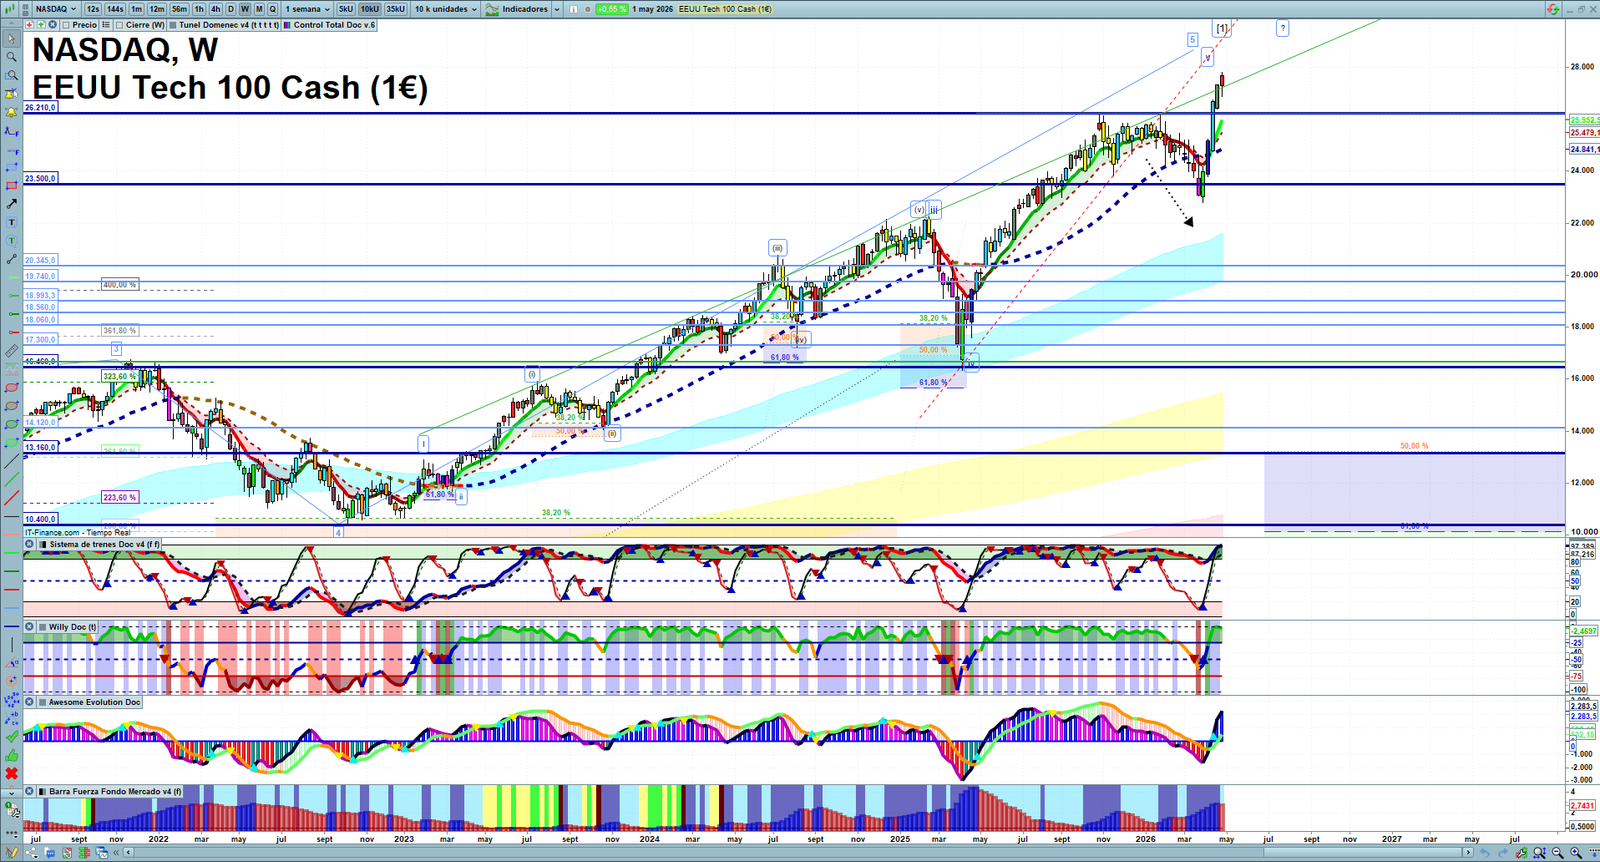
Task: Open the list settings icon after Precio
Action: (x=106, y=25)
